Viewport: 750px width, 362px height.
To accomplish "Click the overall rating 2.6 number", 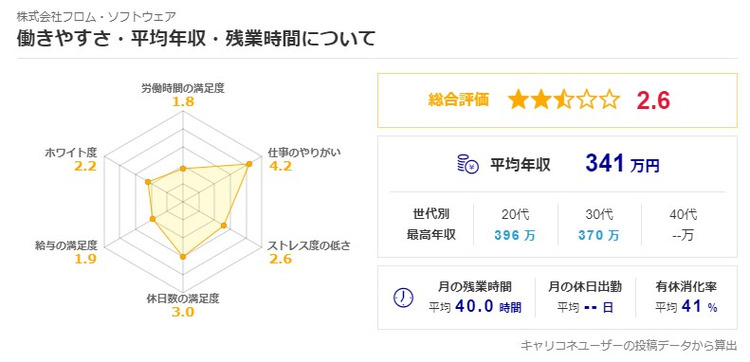I will [x=653, y=100].
